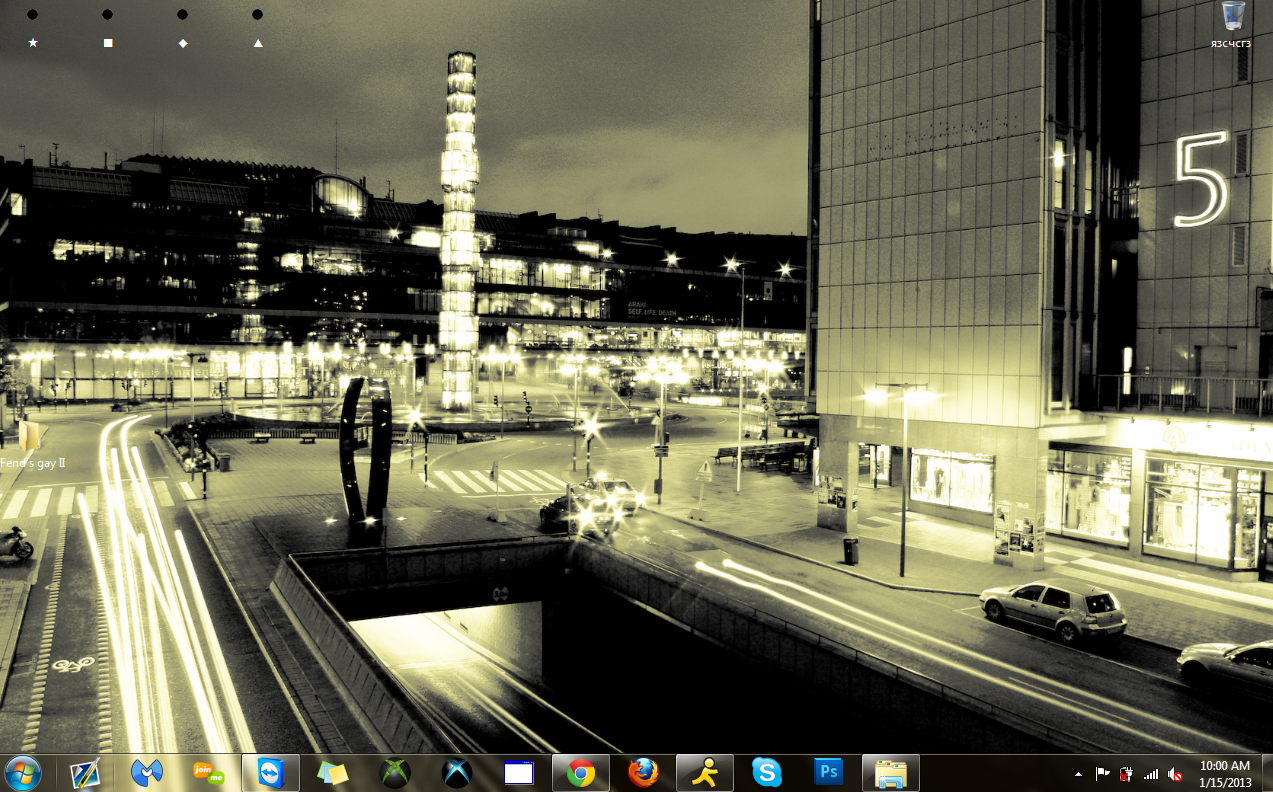The image size is (1273, 792).
Task: Open the blank window icon on taskbar
Action: 519,773
